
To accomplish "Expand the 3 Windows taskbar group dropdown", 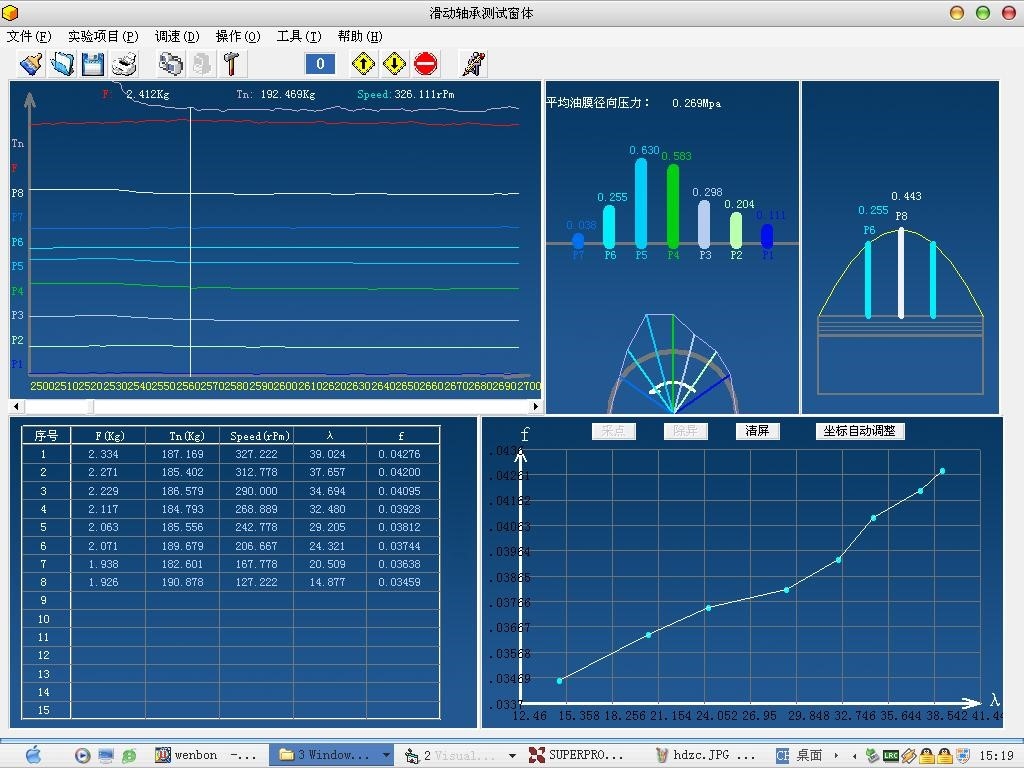I will coord(386,755).
